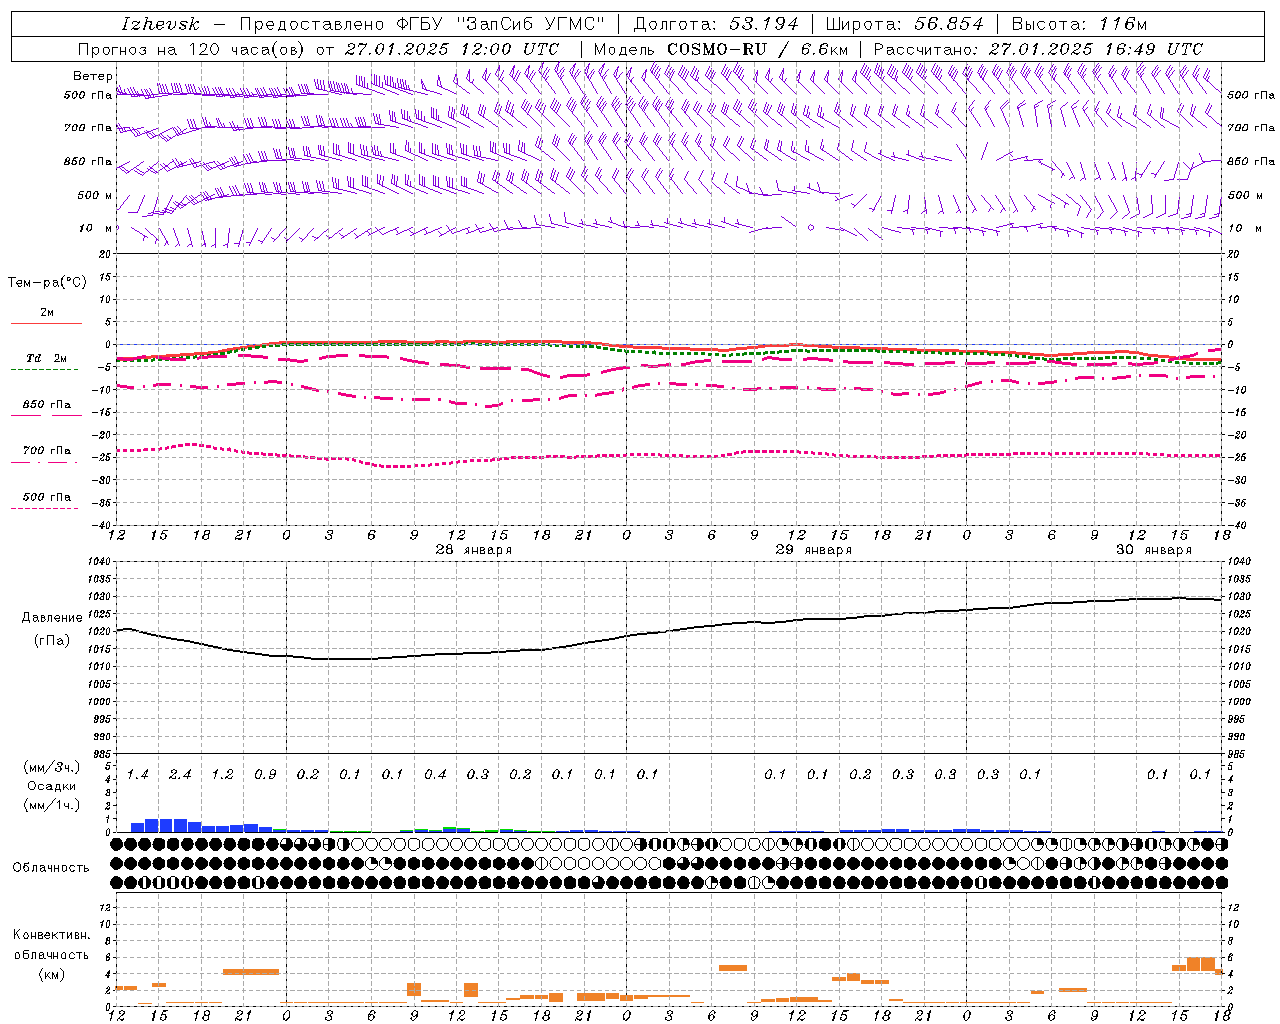This screenshot has width=1280, height=1024.
Task: Click the Izhevsk station name in header
Action: coord(160,24)
